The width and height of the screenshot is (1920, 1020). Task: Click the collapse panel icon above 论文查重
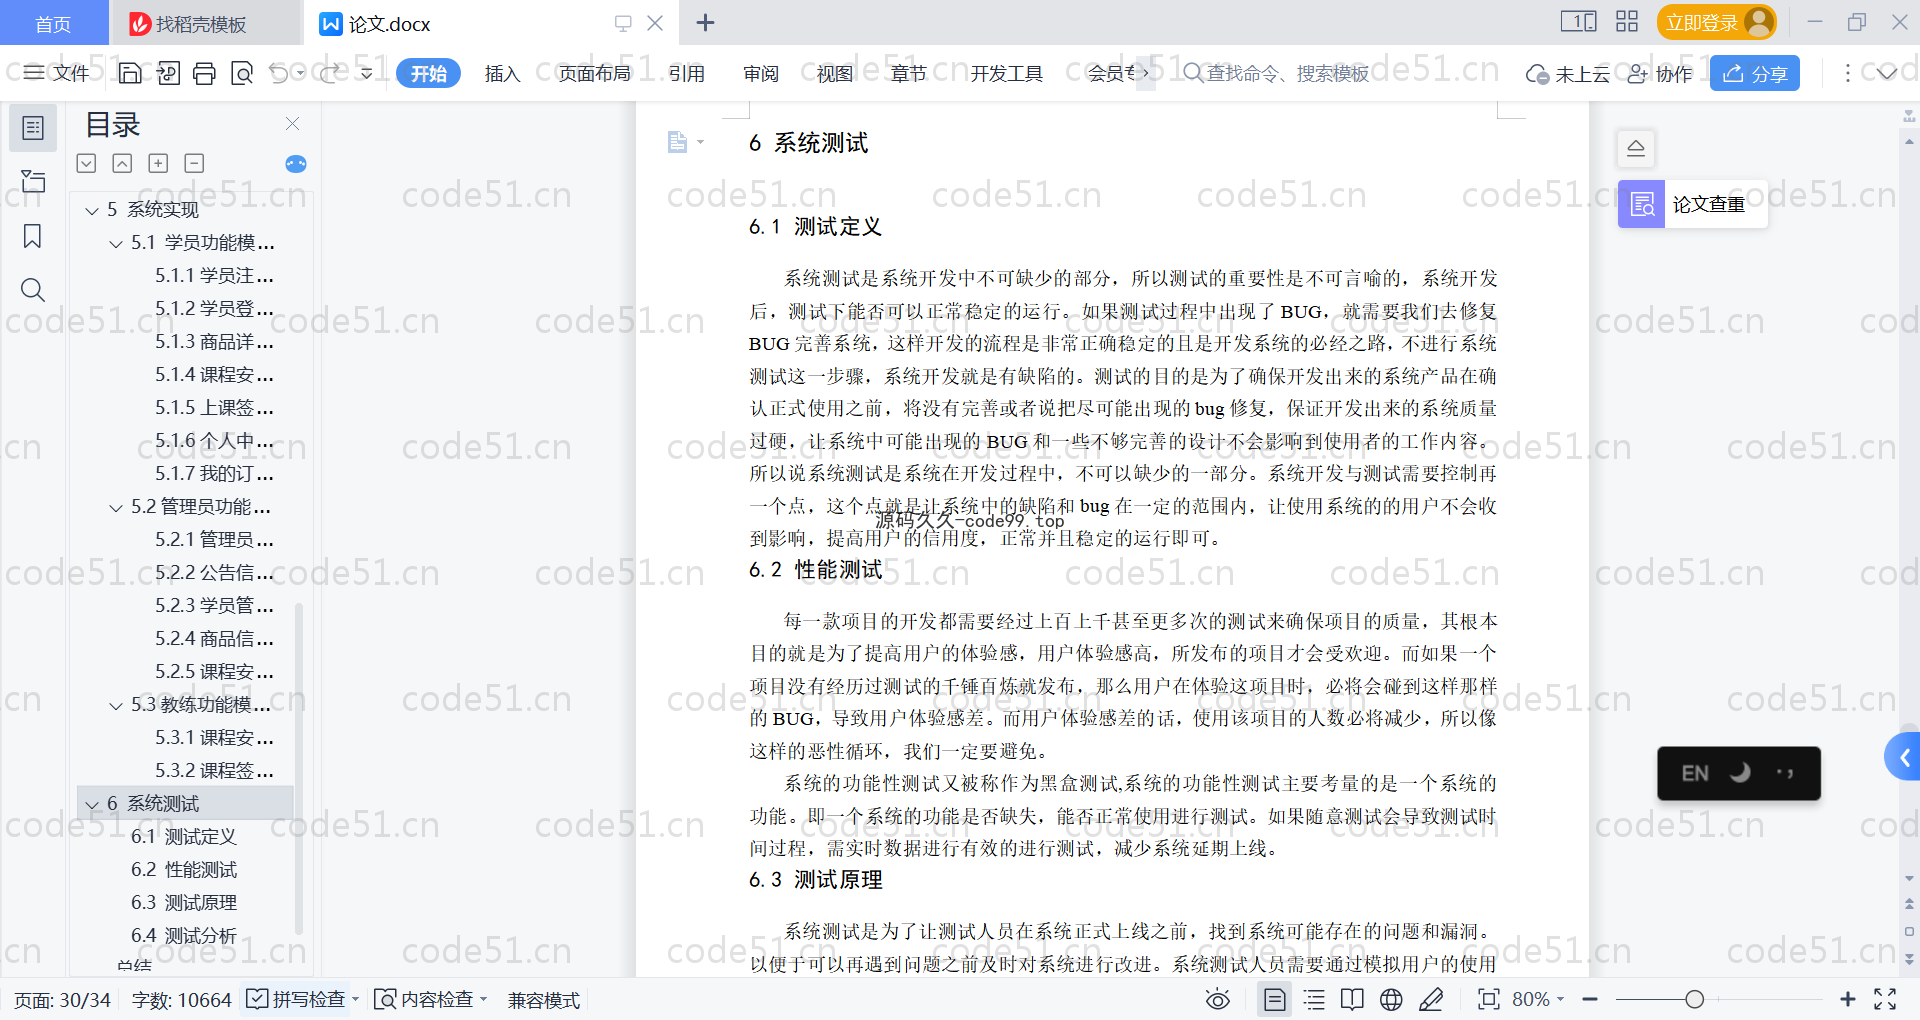(1636, 148)
